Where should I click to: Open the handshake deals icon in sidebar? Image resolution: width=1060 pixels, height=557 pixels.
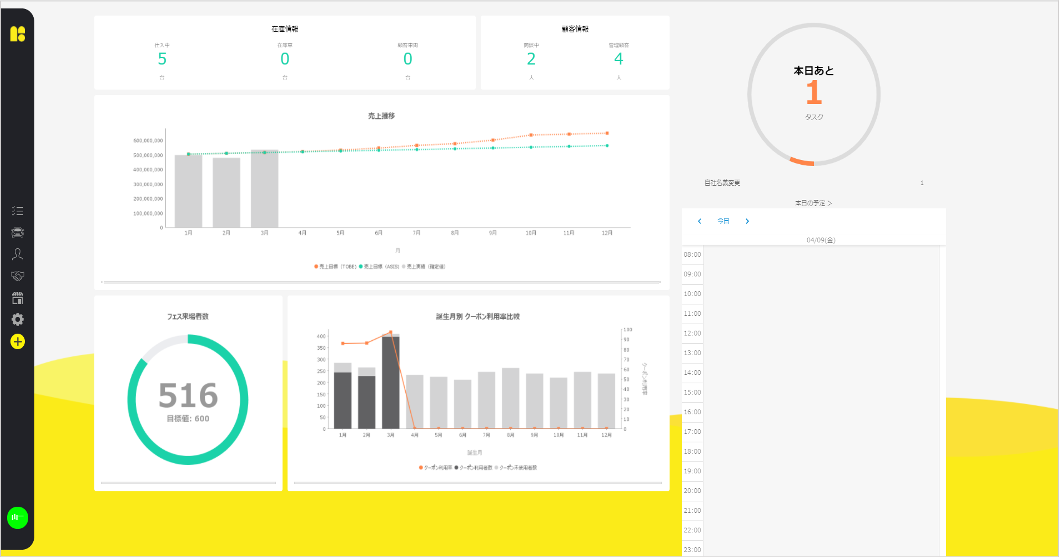17,276
